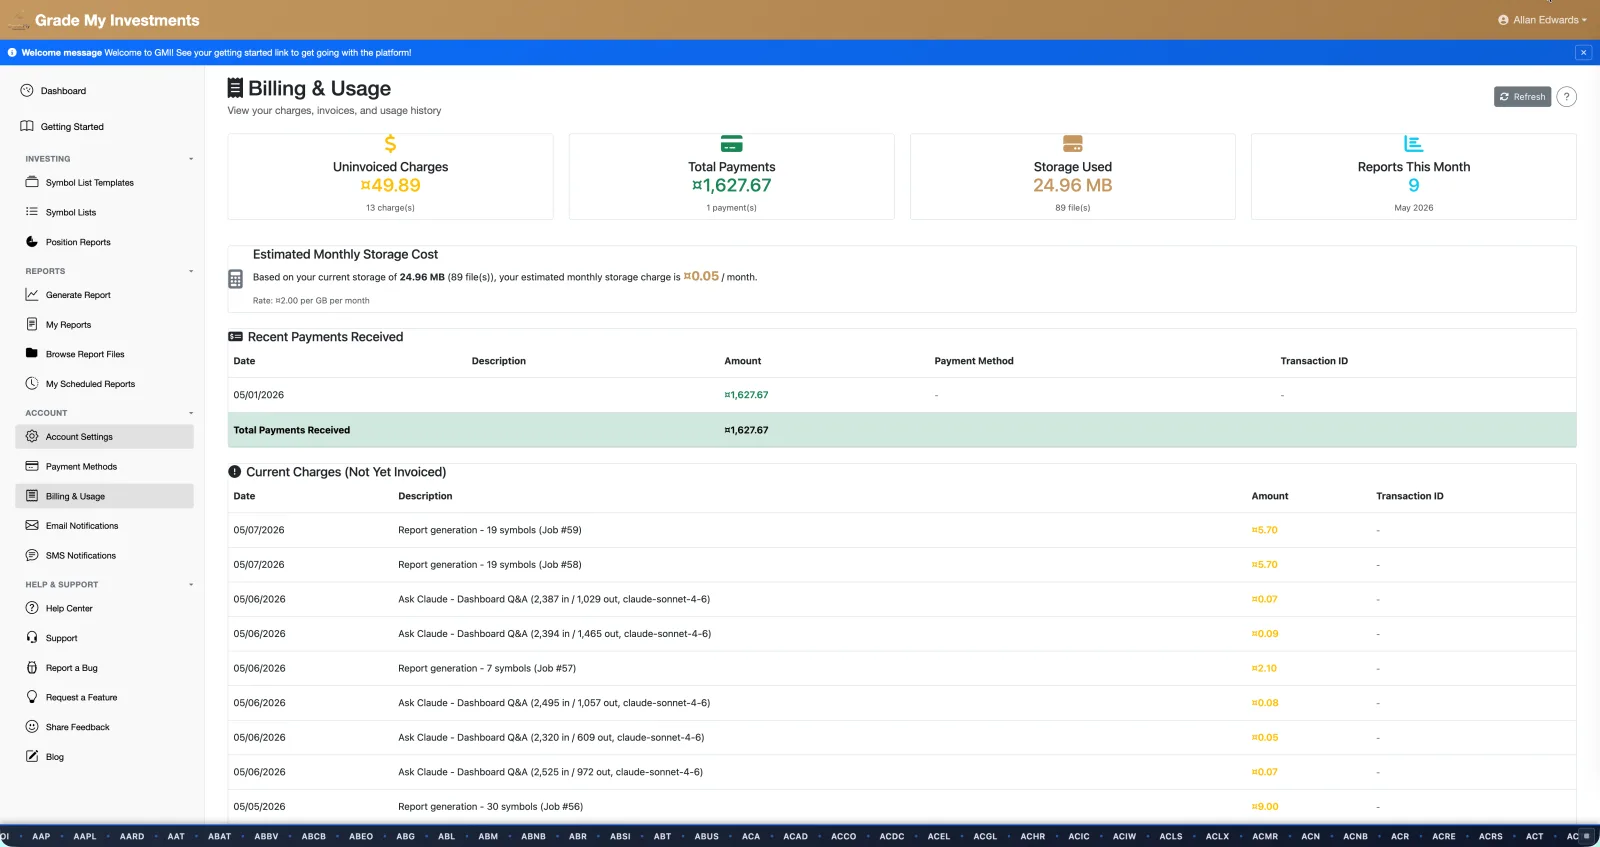Click the Symbol Lists list icon
Image resolution: width=1600 pixels, height=847 pixels.
32,212
